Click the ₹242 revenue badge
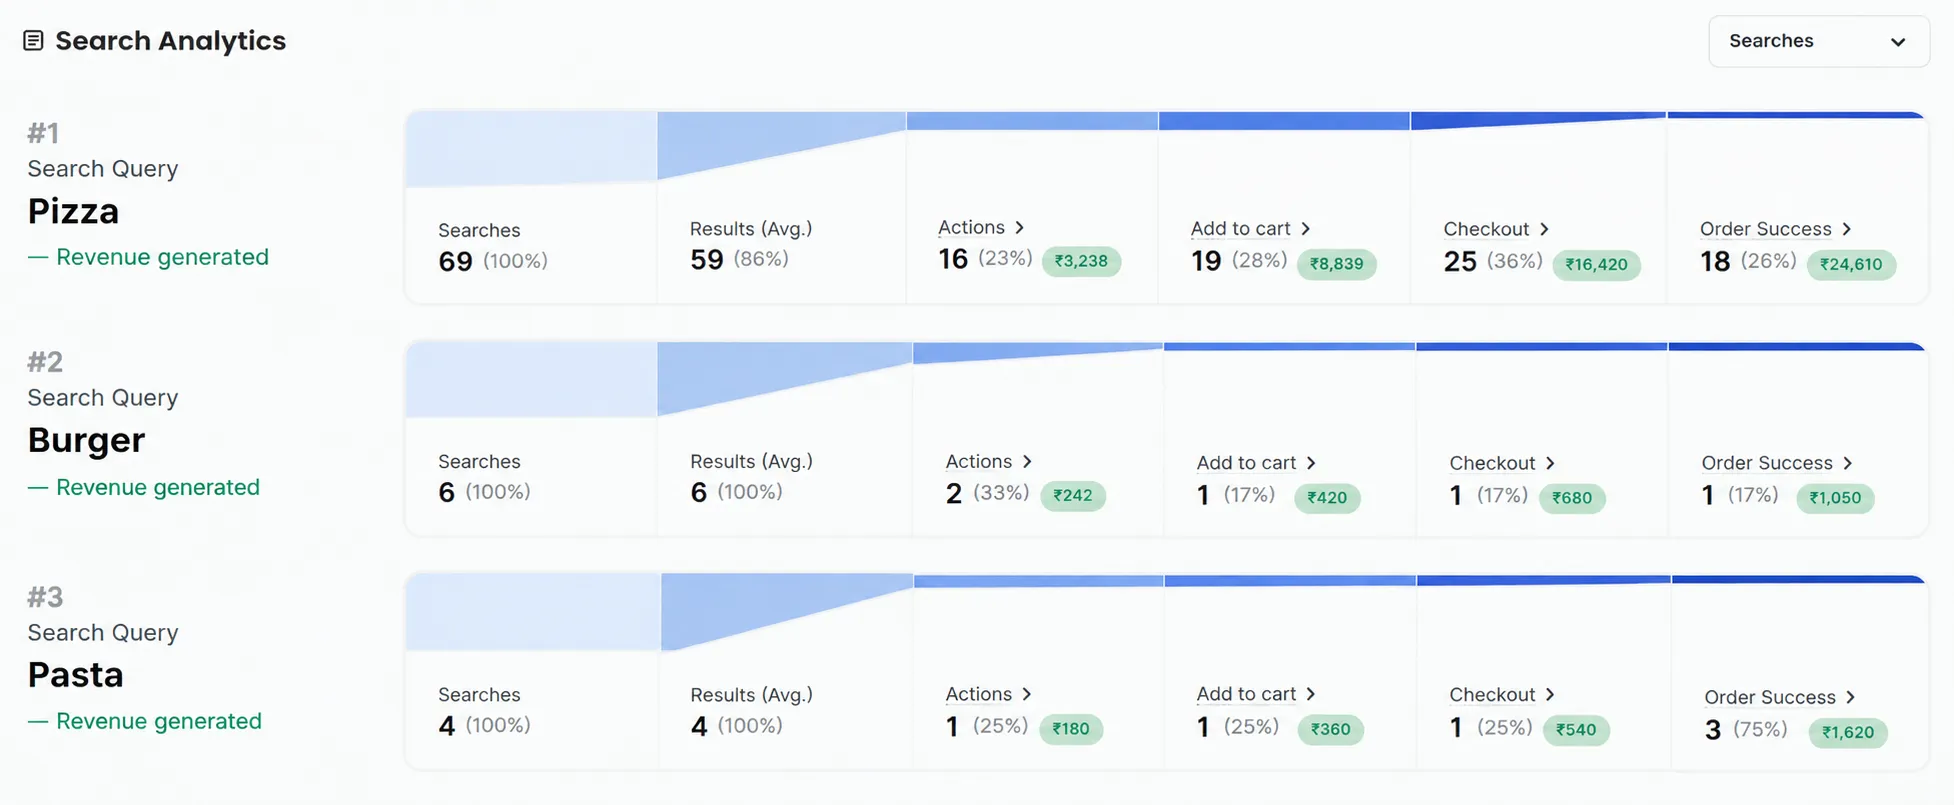This screenshot has width=1954, height=805. point(1073,495)
